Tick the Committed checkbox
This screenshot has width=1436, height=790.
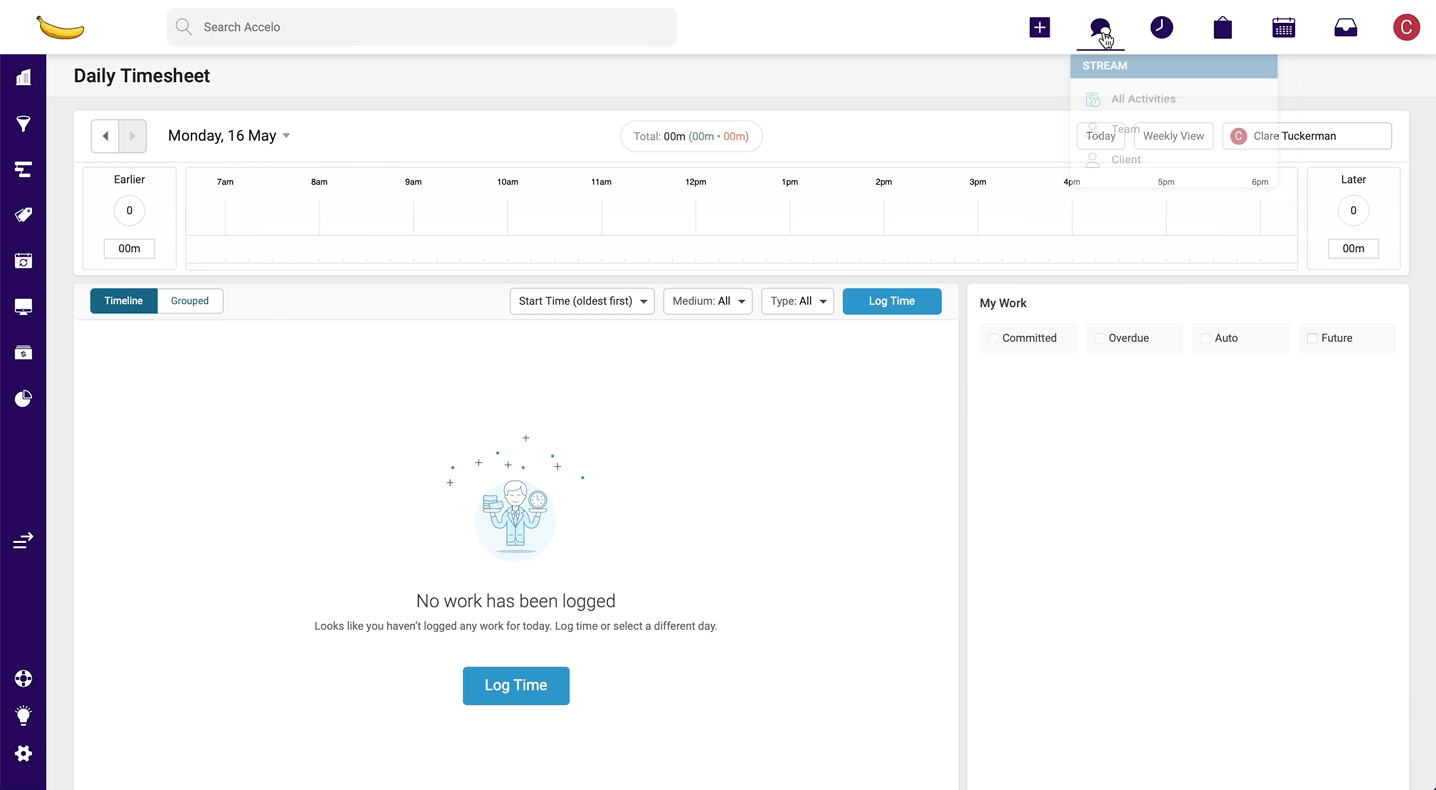coord(993,338)
